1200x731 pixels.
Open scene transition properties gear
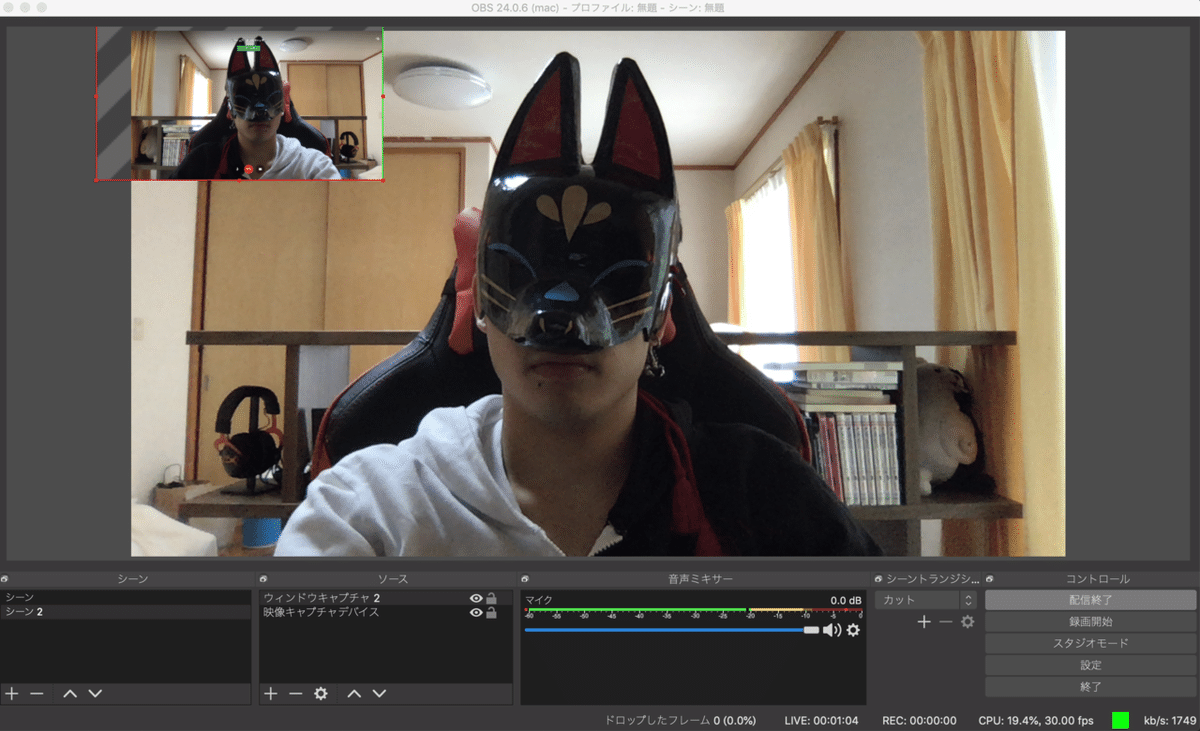coord(967,622)
